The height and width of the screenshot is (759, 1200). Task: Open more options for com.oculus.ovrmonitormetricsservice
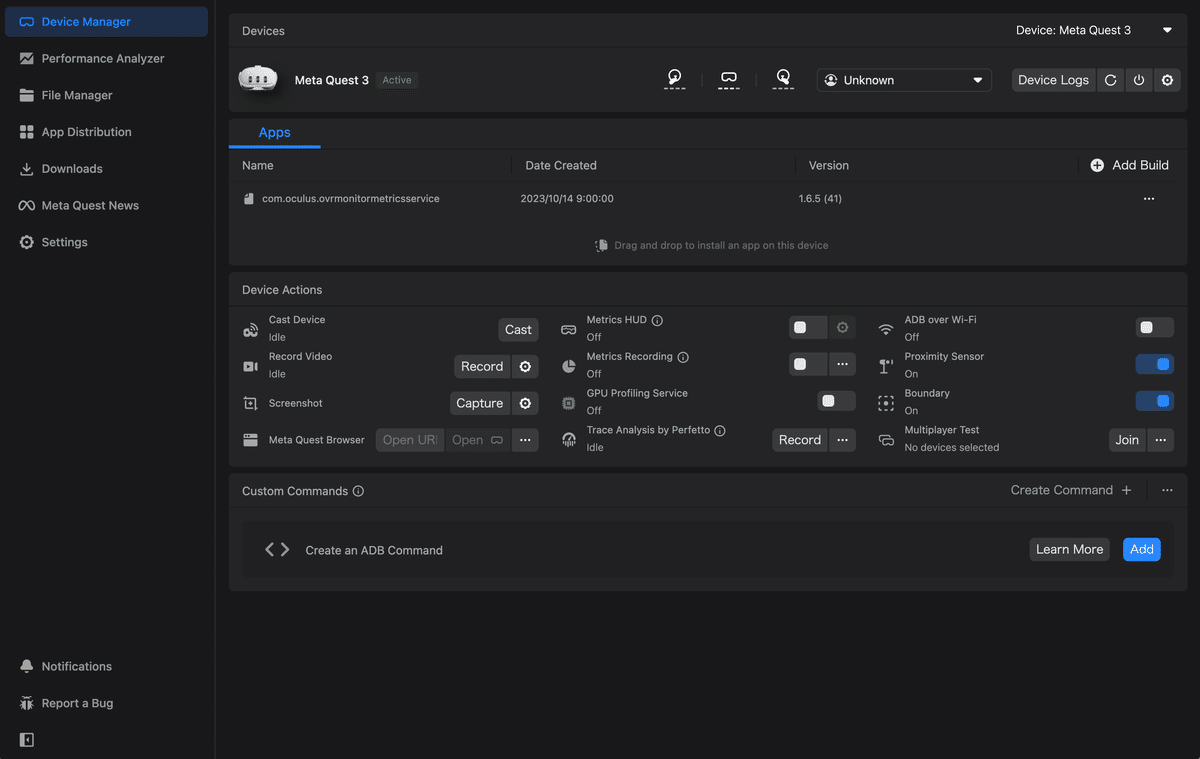click(x=1149, y=199)
